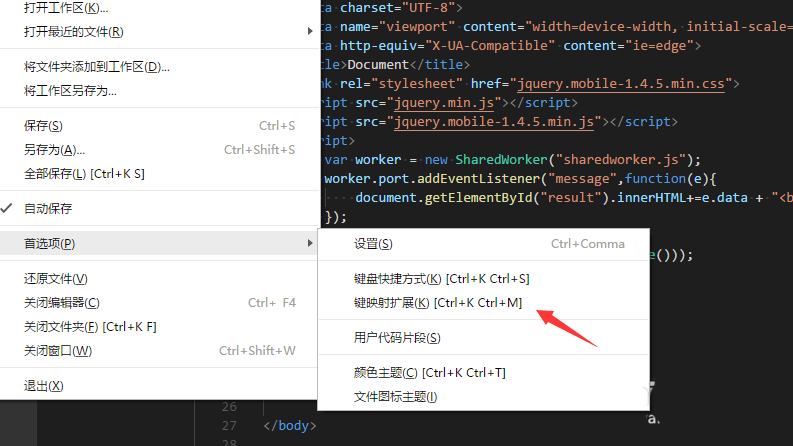Click 保存 in the file menu
793x446 pixels.
click(160, 125)
